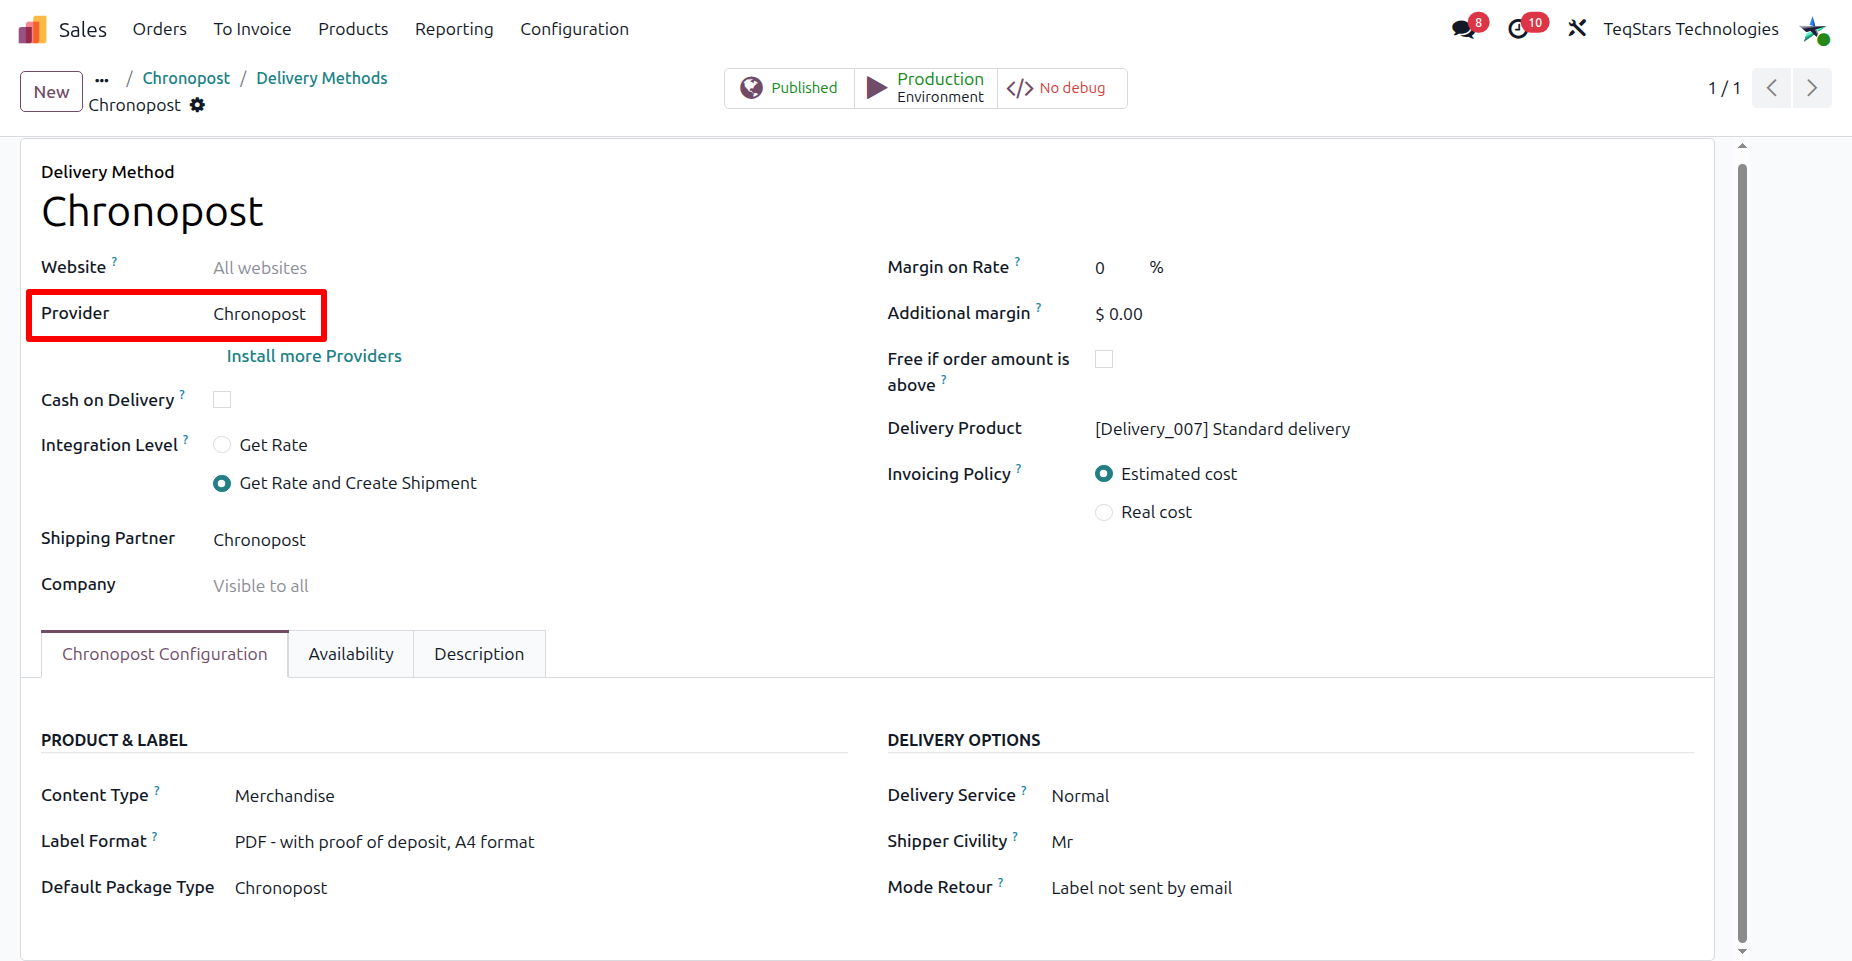Click the Delivery Methods breadcrumb link
Viewport: 1852px width, 961px height.
click(x=322, y=78)
